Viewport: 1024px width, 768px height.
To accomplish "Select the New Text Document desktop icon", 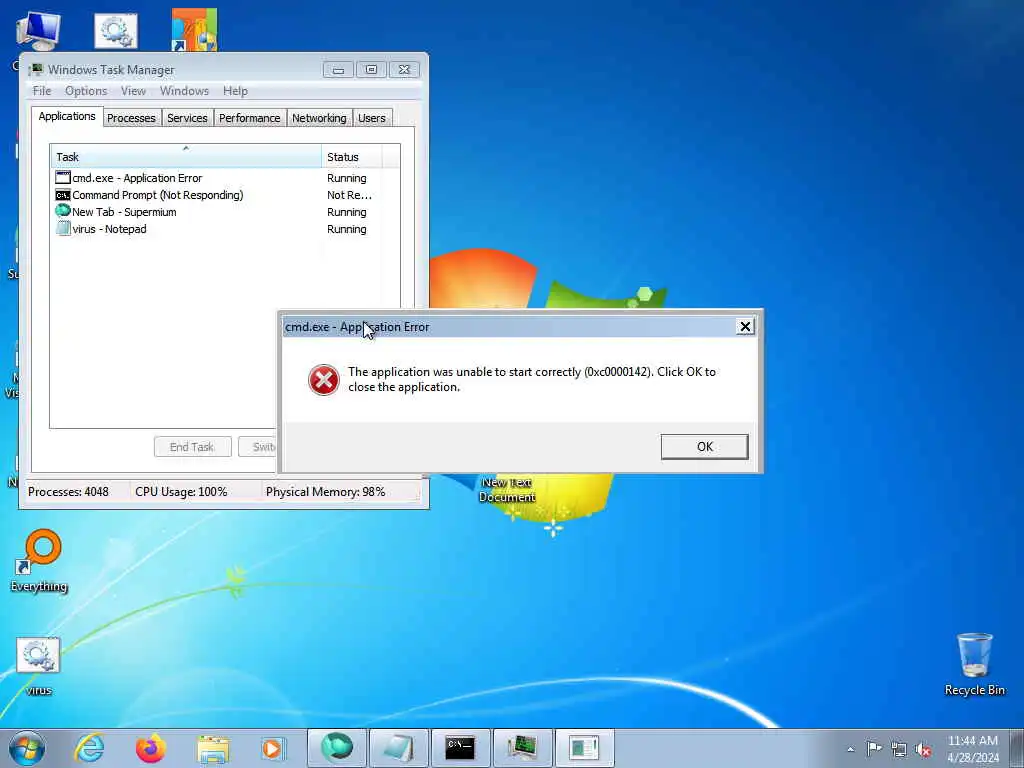I will pos(507,489).
